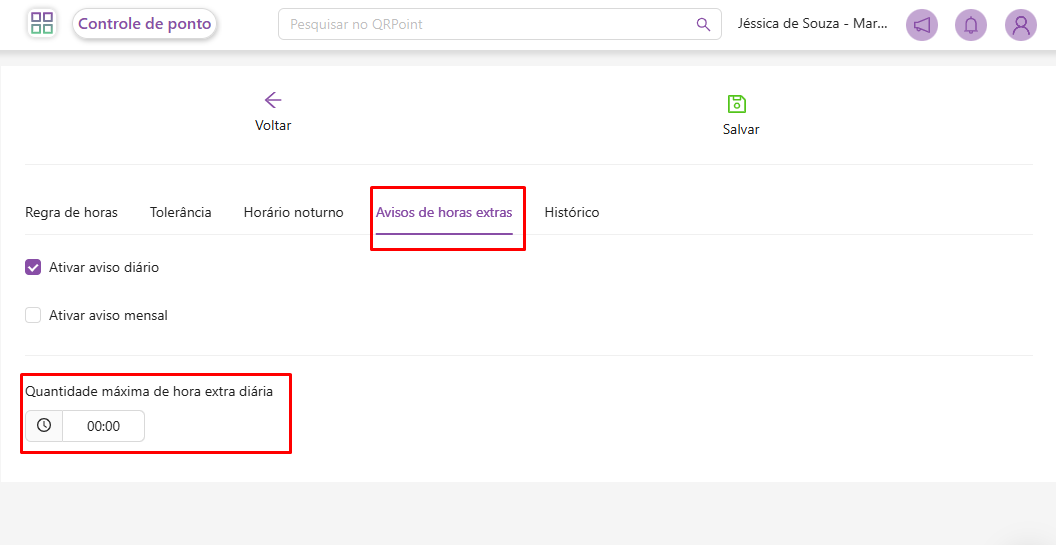Screen dimensions: 1056x545
Task: Disable the Ativar aviso diário checkbox
Action: pyautogui.click(x=33, y=268)
